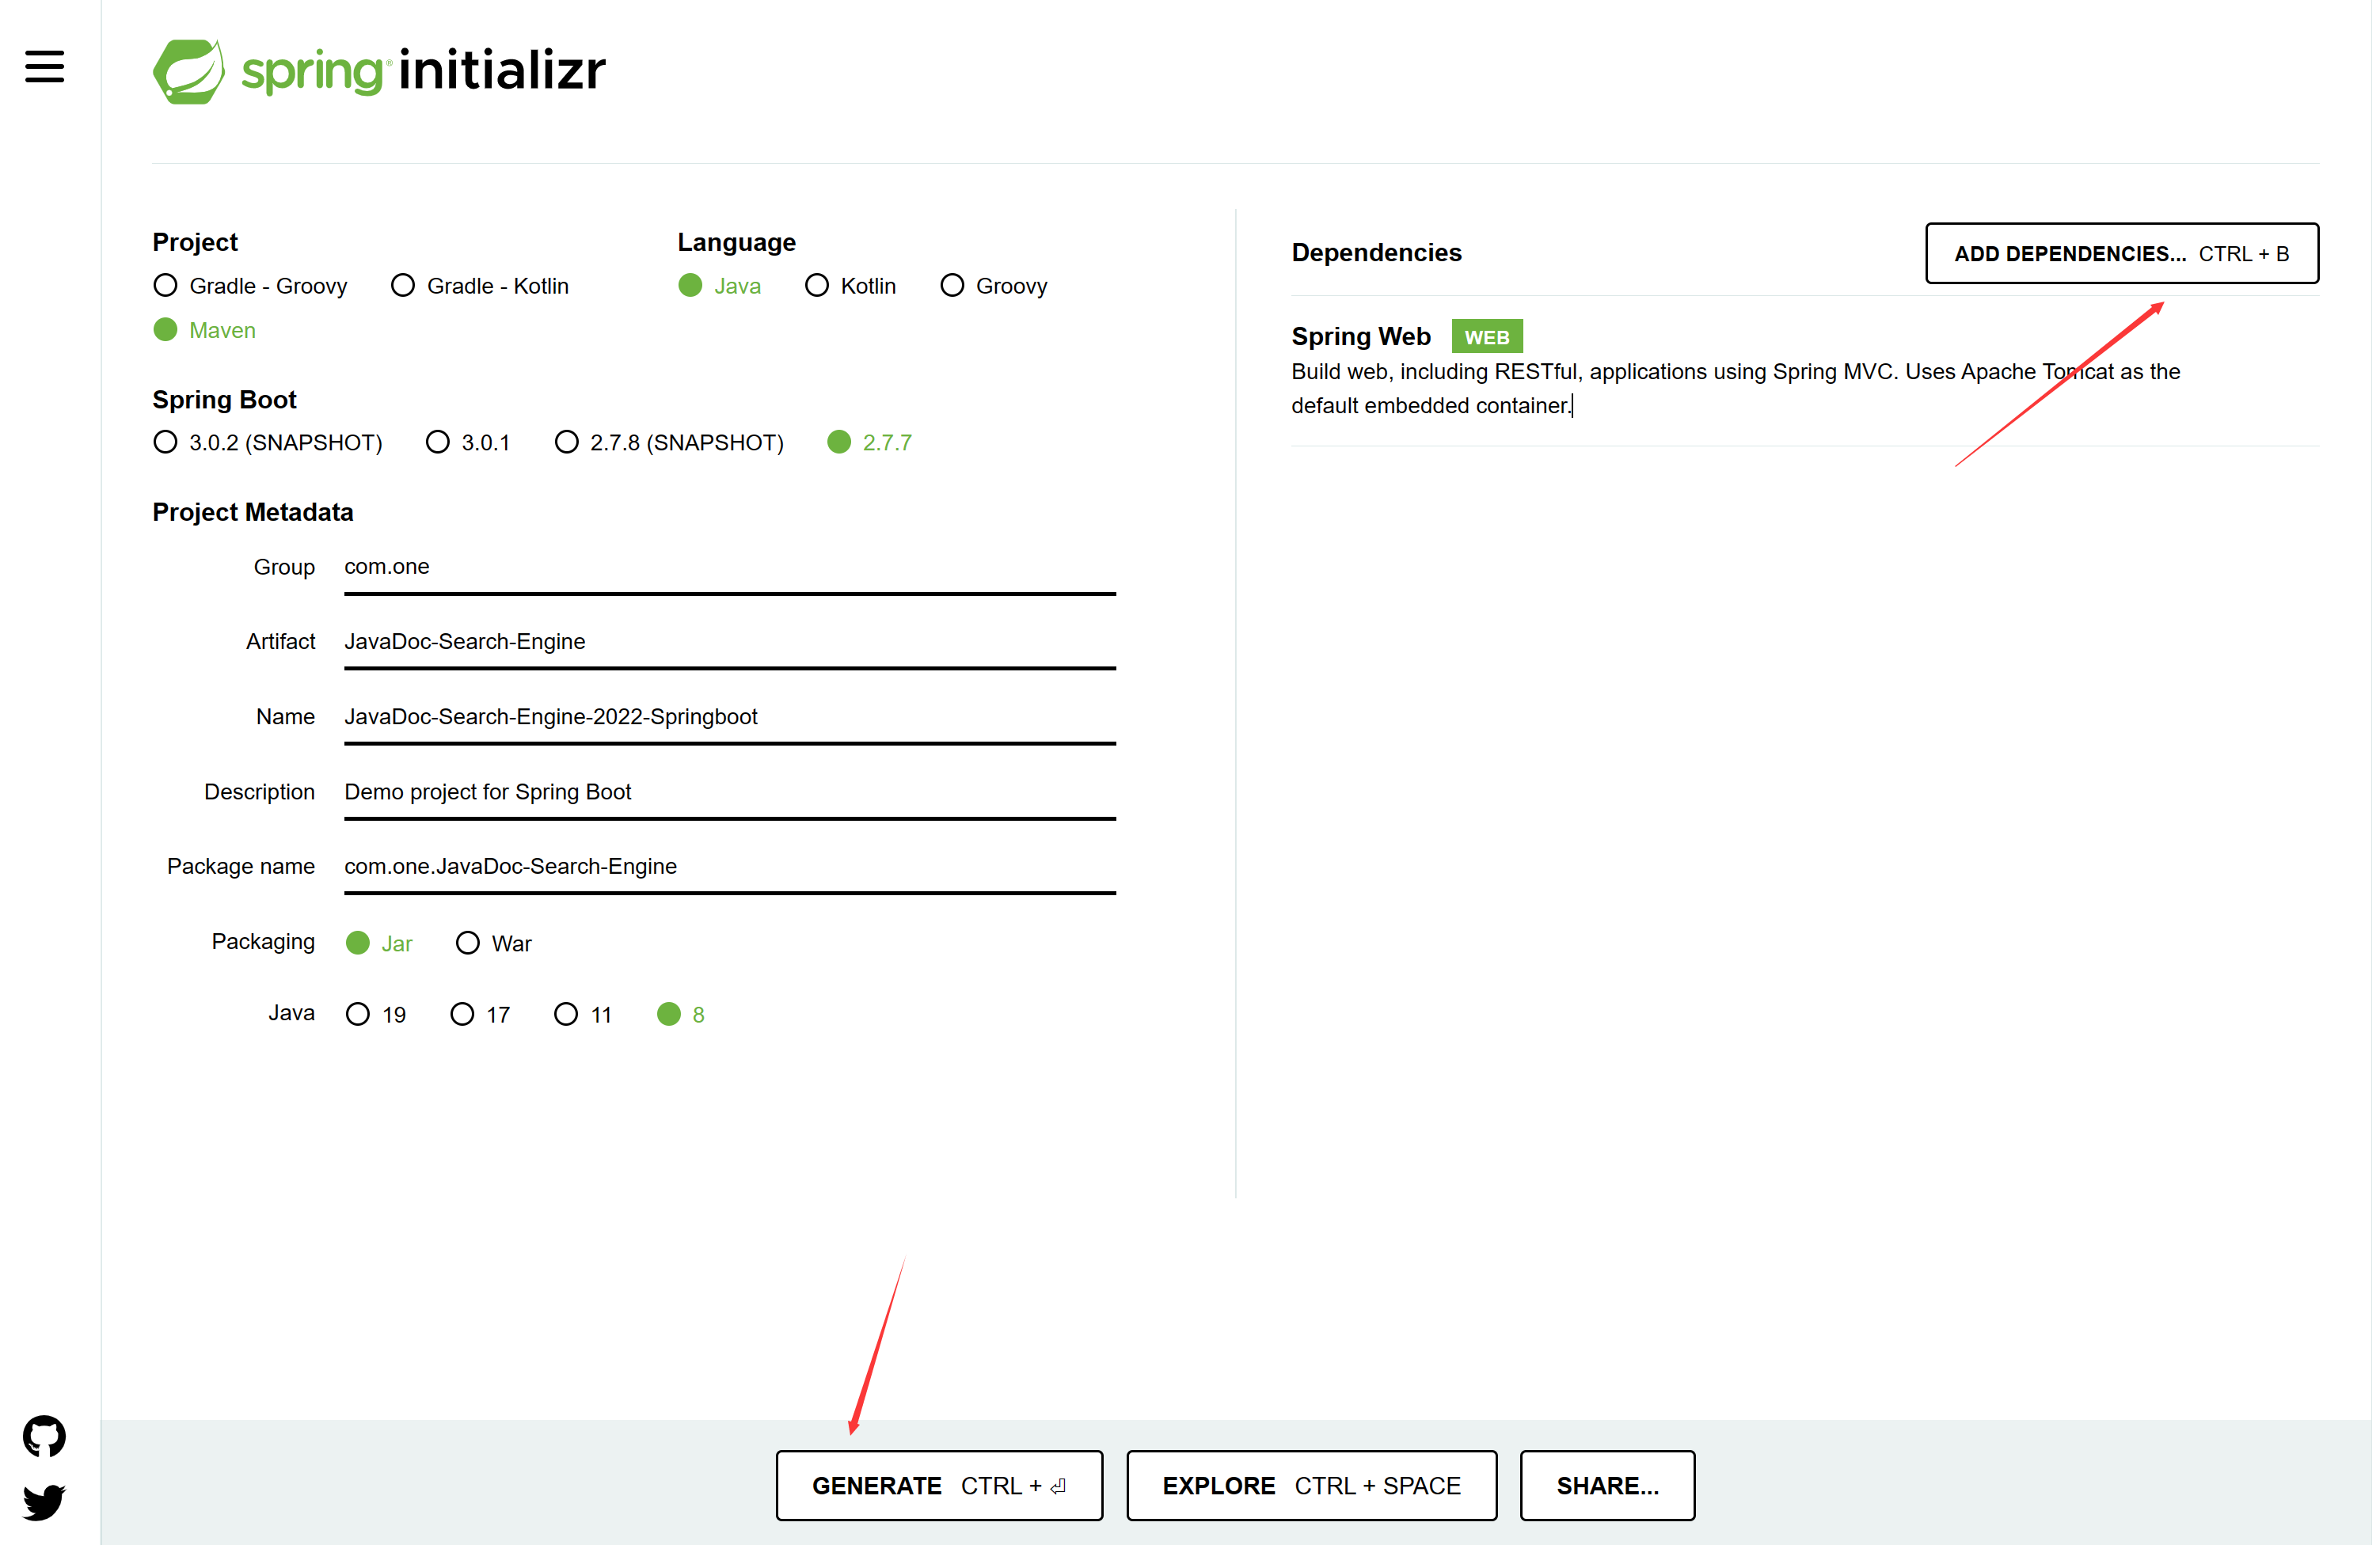Select Gradle - Kotlin project type

[480, 286]
